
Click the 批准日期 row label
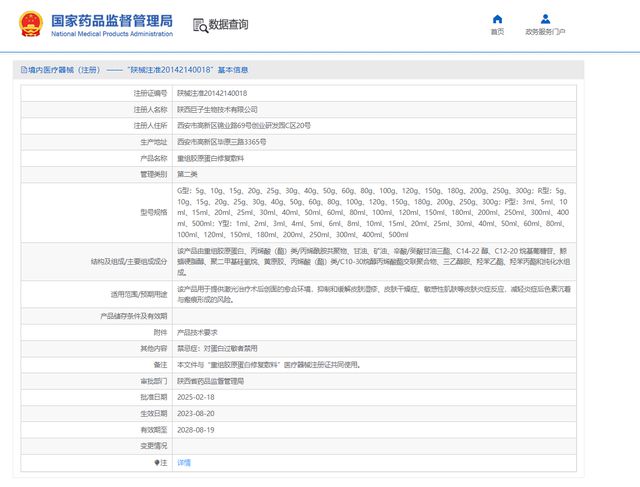point(154,397)
